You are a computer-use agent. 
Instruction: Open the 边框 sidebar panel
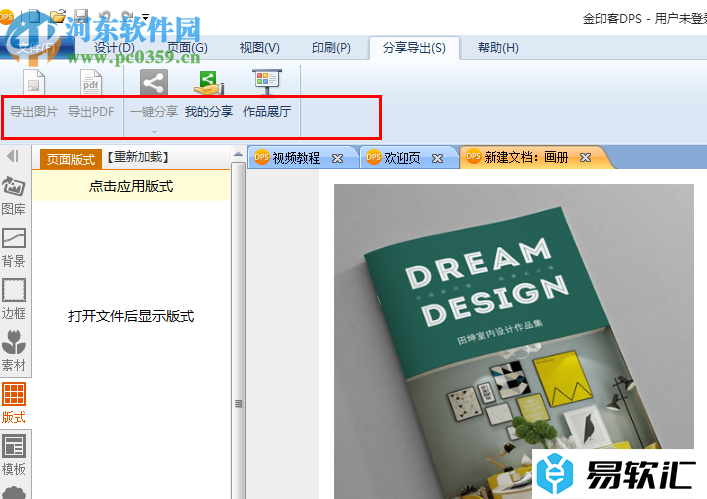point(14,299)
